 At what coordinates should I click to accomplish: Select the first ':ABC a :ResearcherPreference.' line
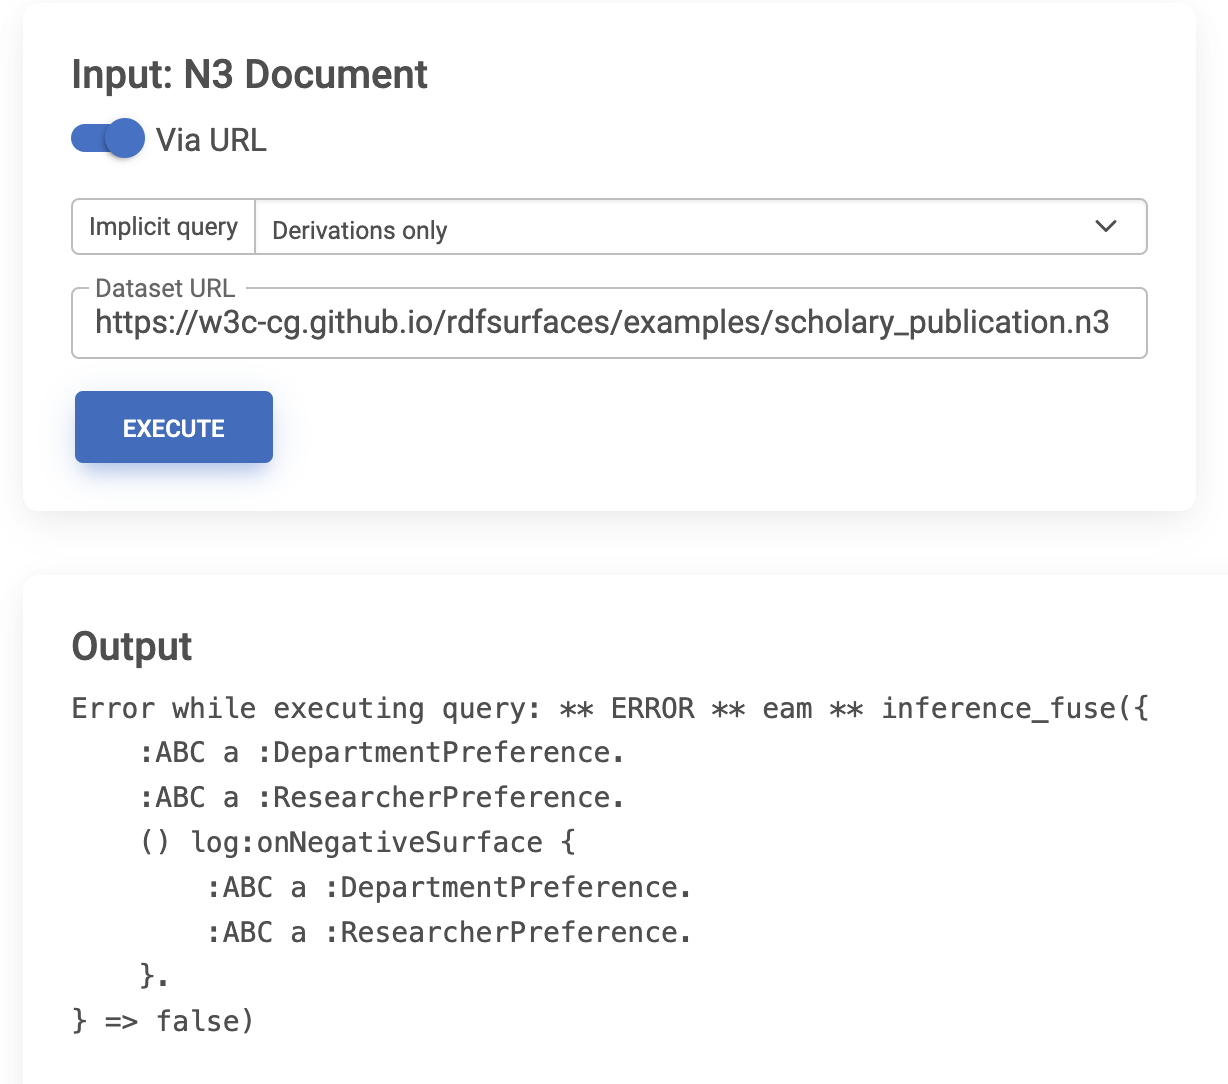[x=382, y=798]
